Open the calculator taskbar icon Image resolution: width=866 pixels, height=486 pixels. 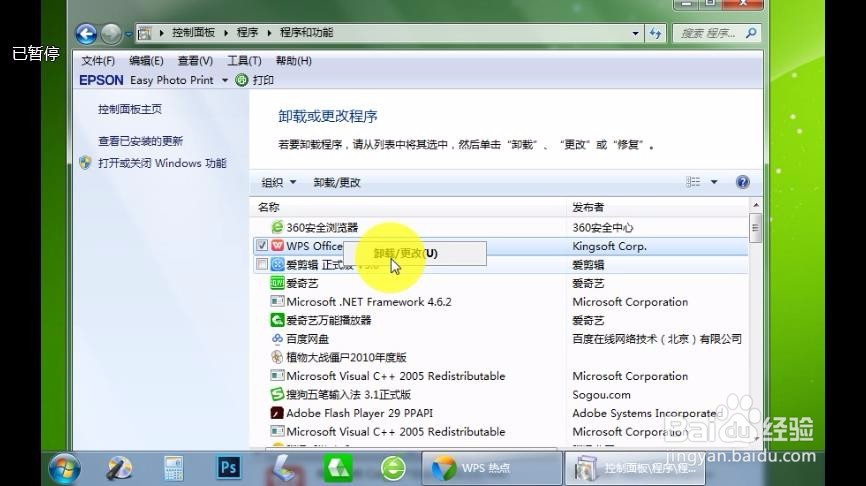[x=174, y=468]
